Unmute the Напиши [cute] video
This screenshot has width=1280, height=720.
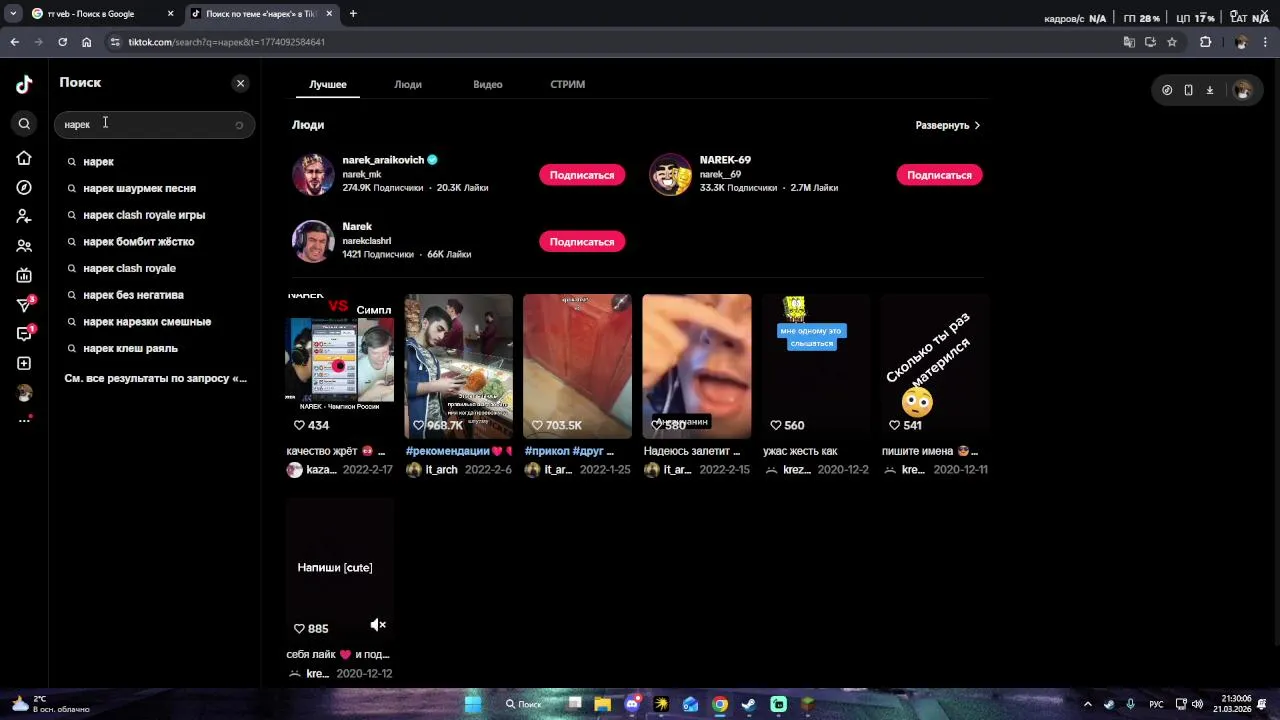tap(378, 625)
